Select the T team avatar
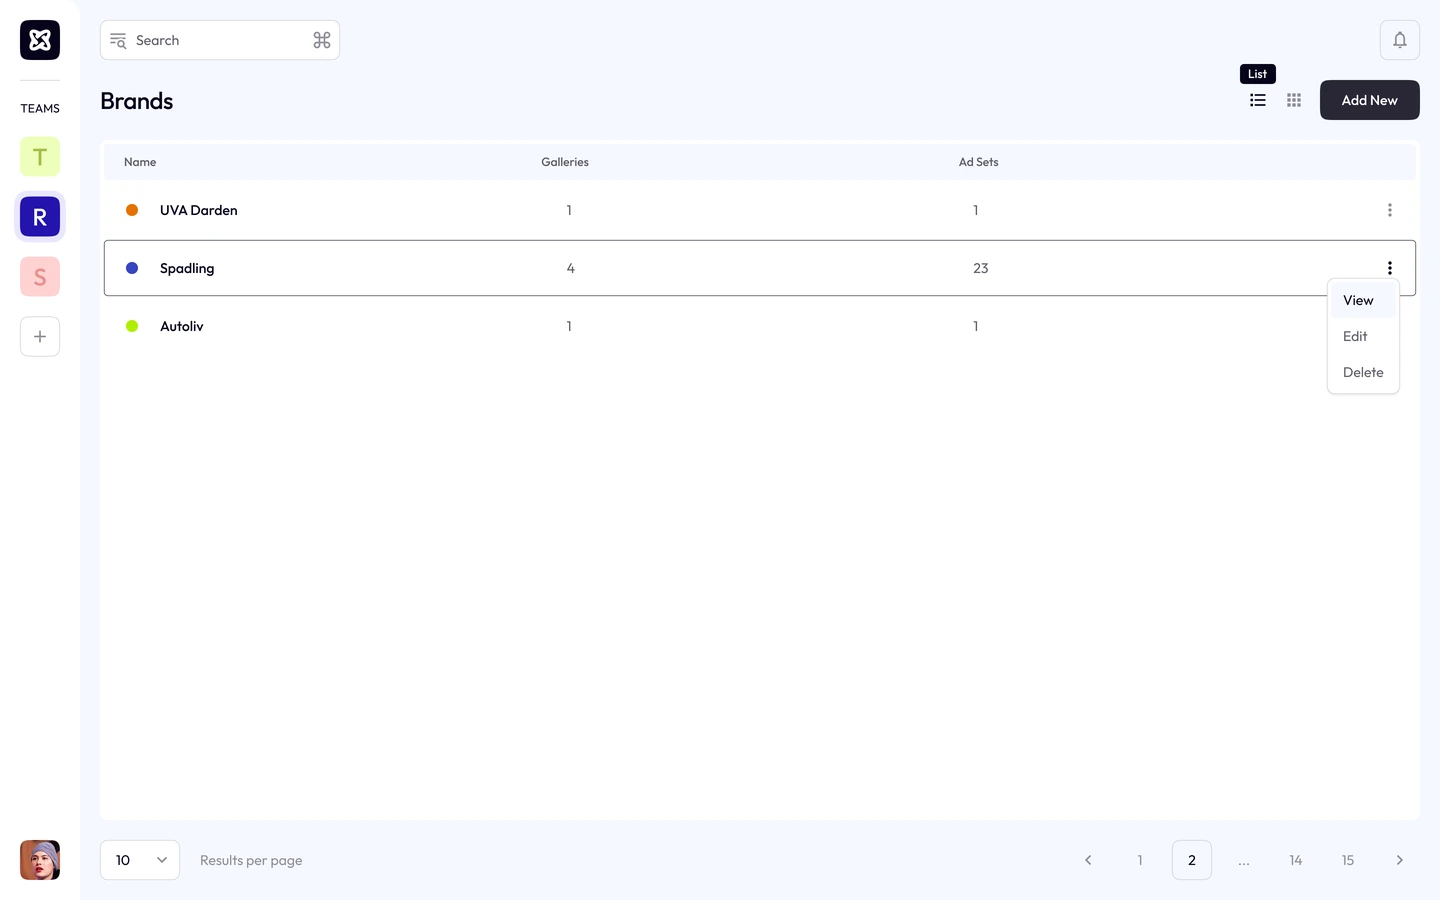Viewport: 1440px width, 900px height. point(40,157)
